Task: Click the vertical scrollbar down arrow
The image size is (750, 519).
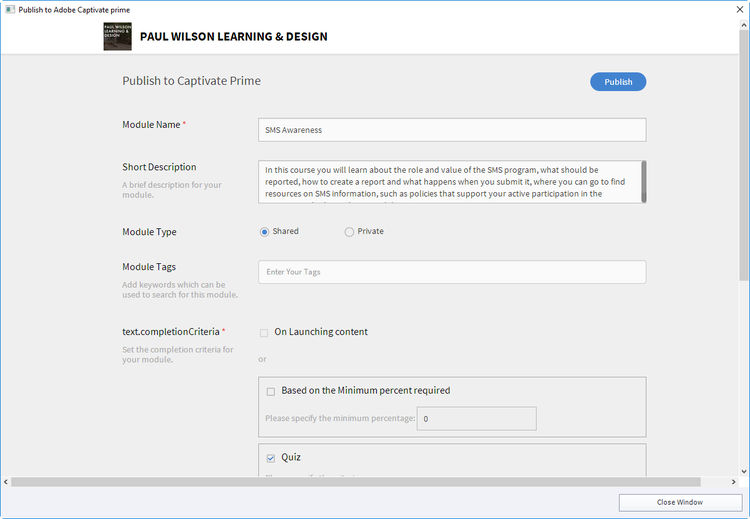Action: [743, 470]
